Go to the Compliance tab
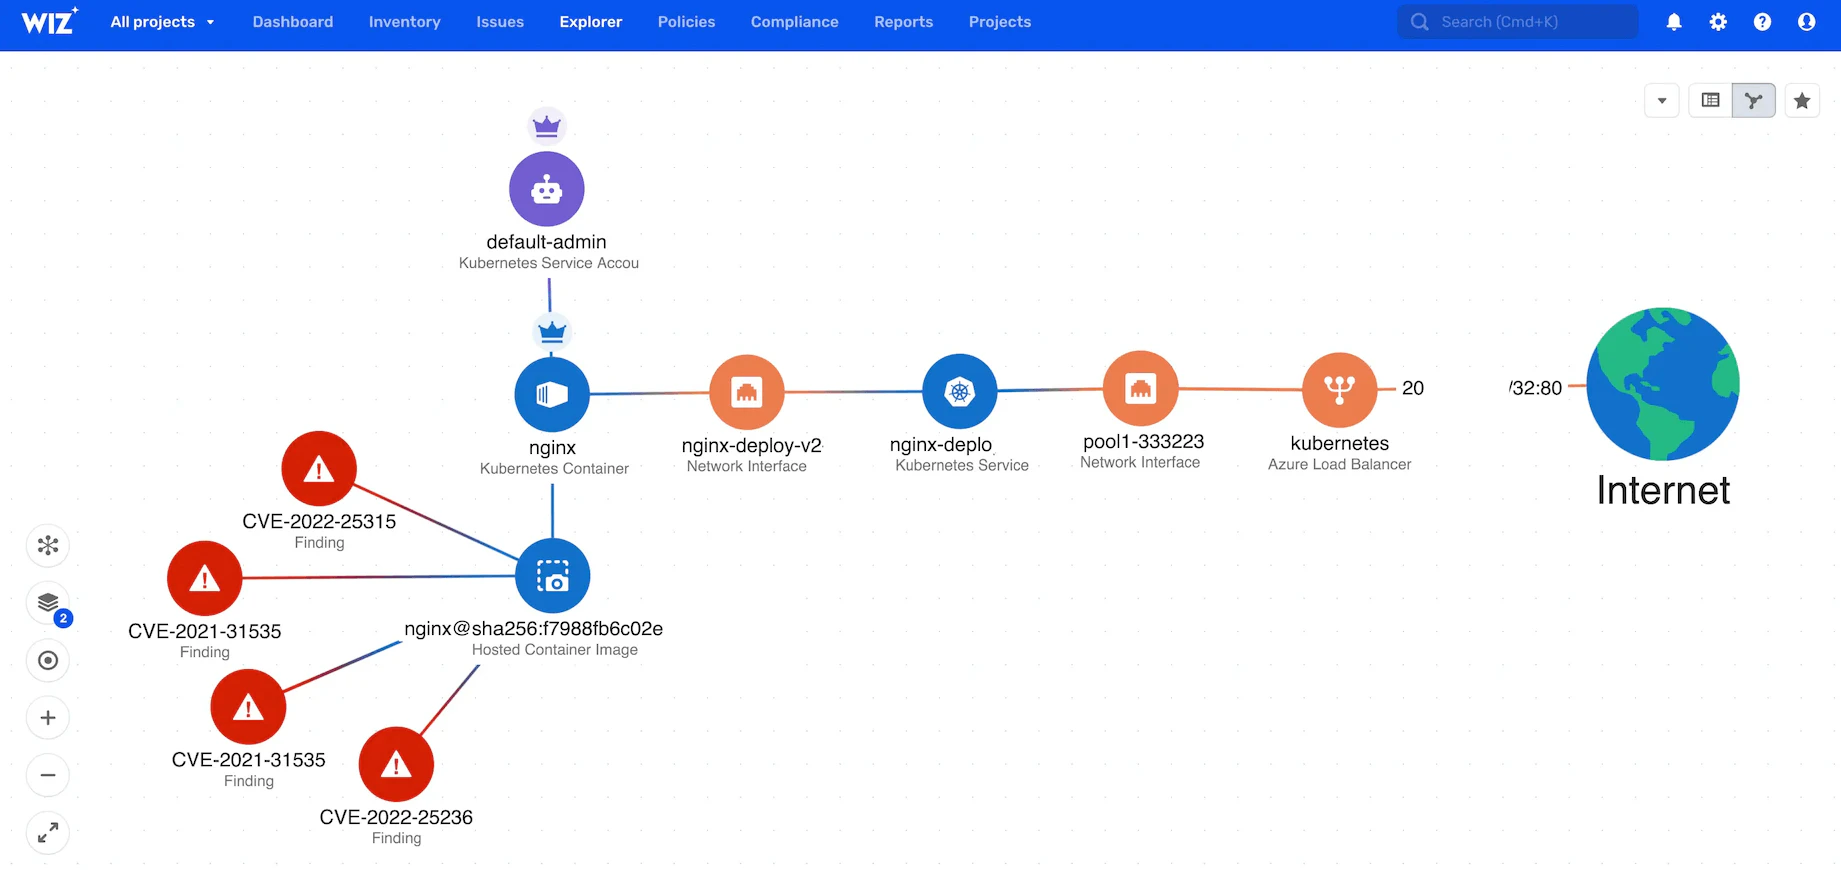1841x870 pixels. (795, 22)
